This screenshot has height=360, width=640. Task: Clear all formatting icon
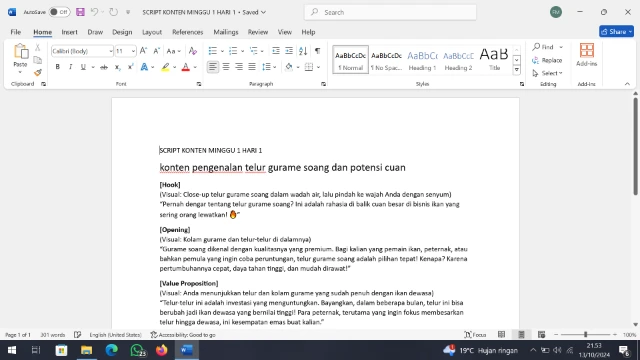tap(193, 51)
